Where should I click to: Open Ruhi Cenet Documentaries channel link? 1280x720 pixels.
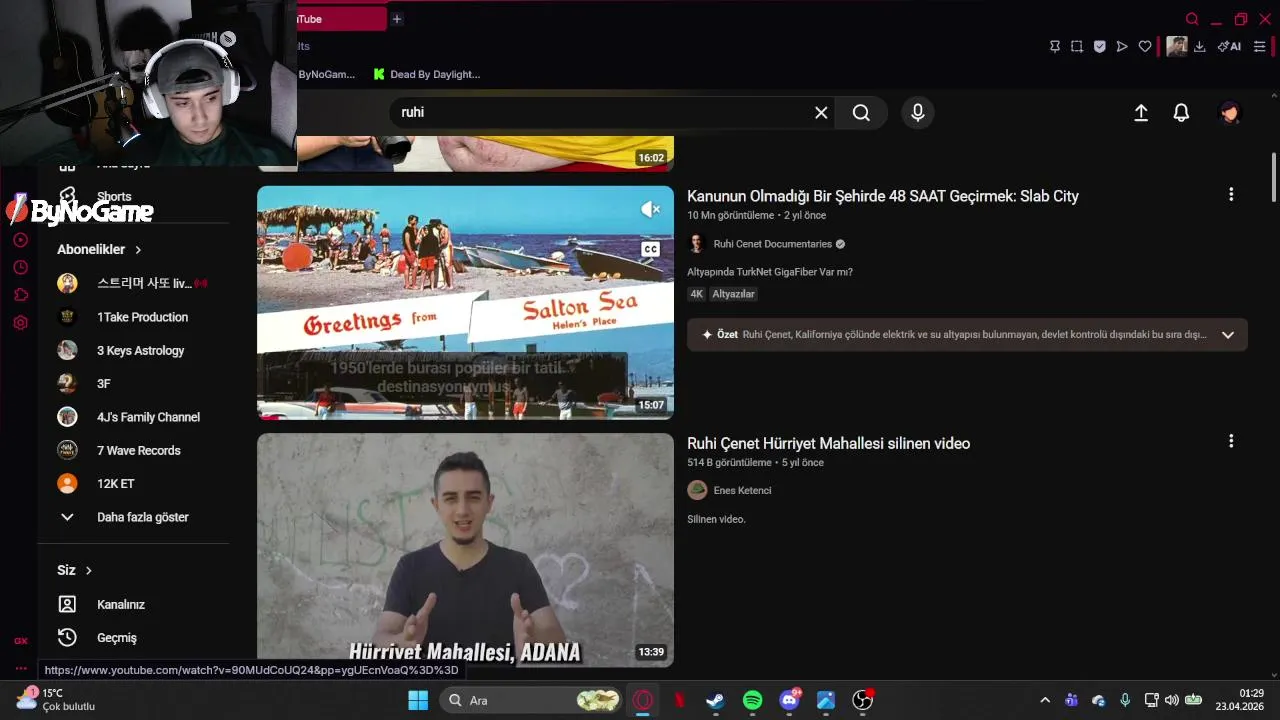tap(772, 244)
